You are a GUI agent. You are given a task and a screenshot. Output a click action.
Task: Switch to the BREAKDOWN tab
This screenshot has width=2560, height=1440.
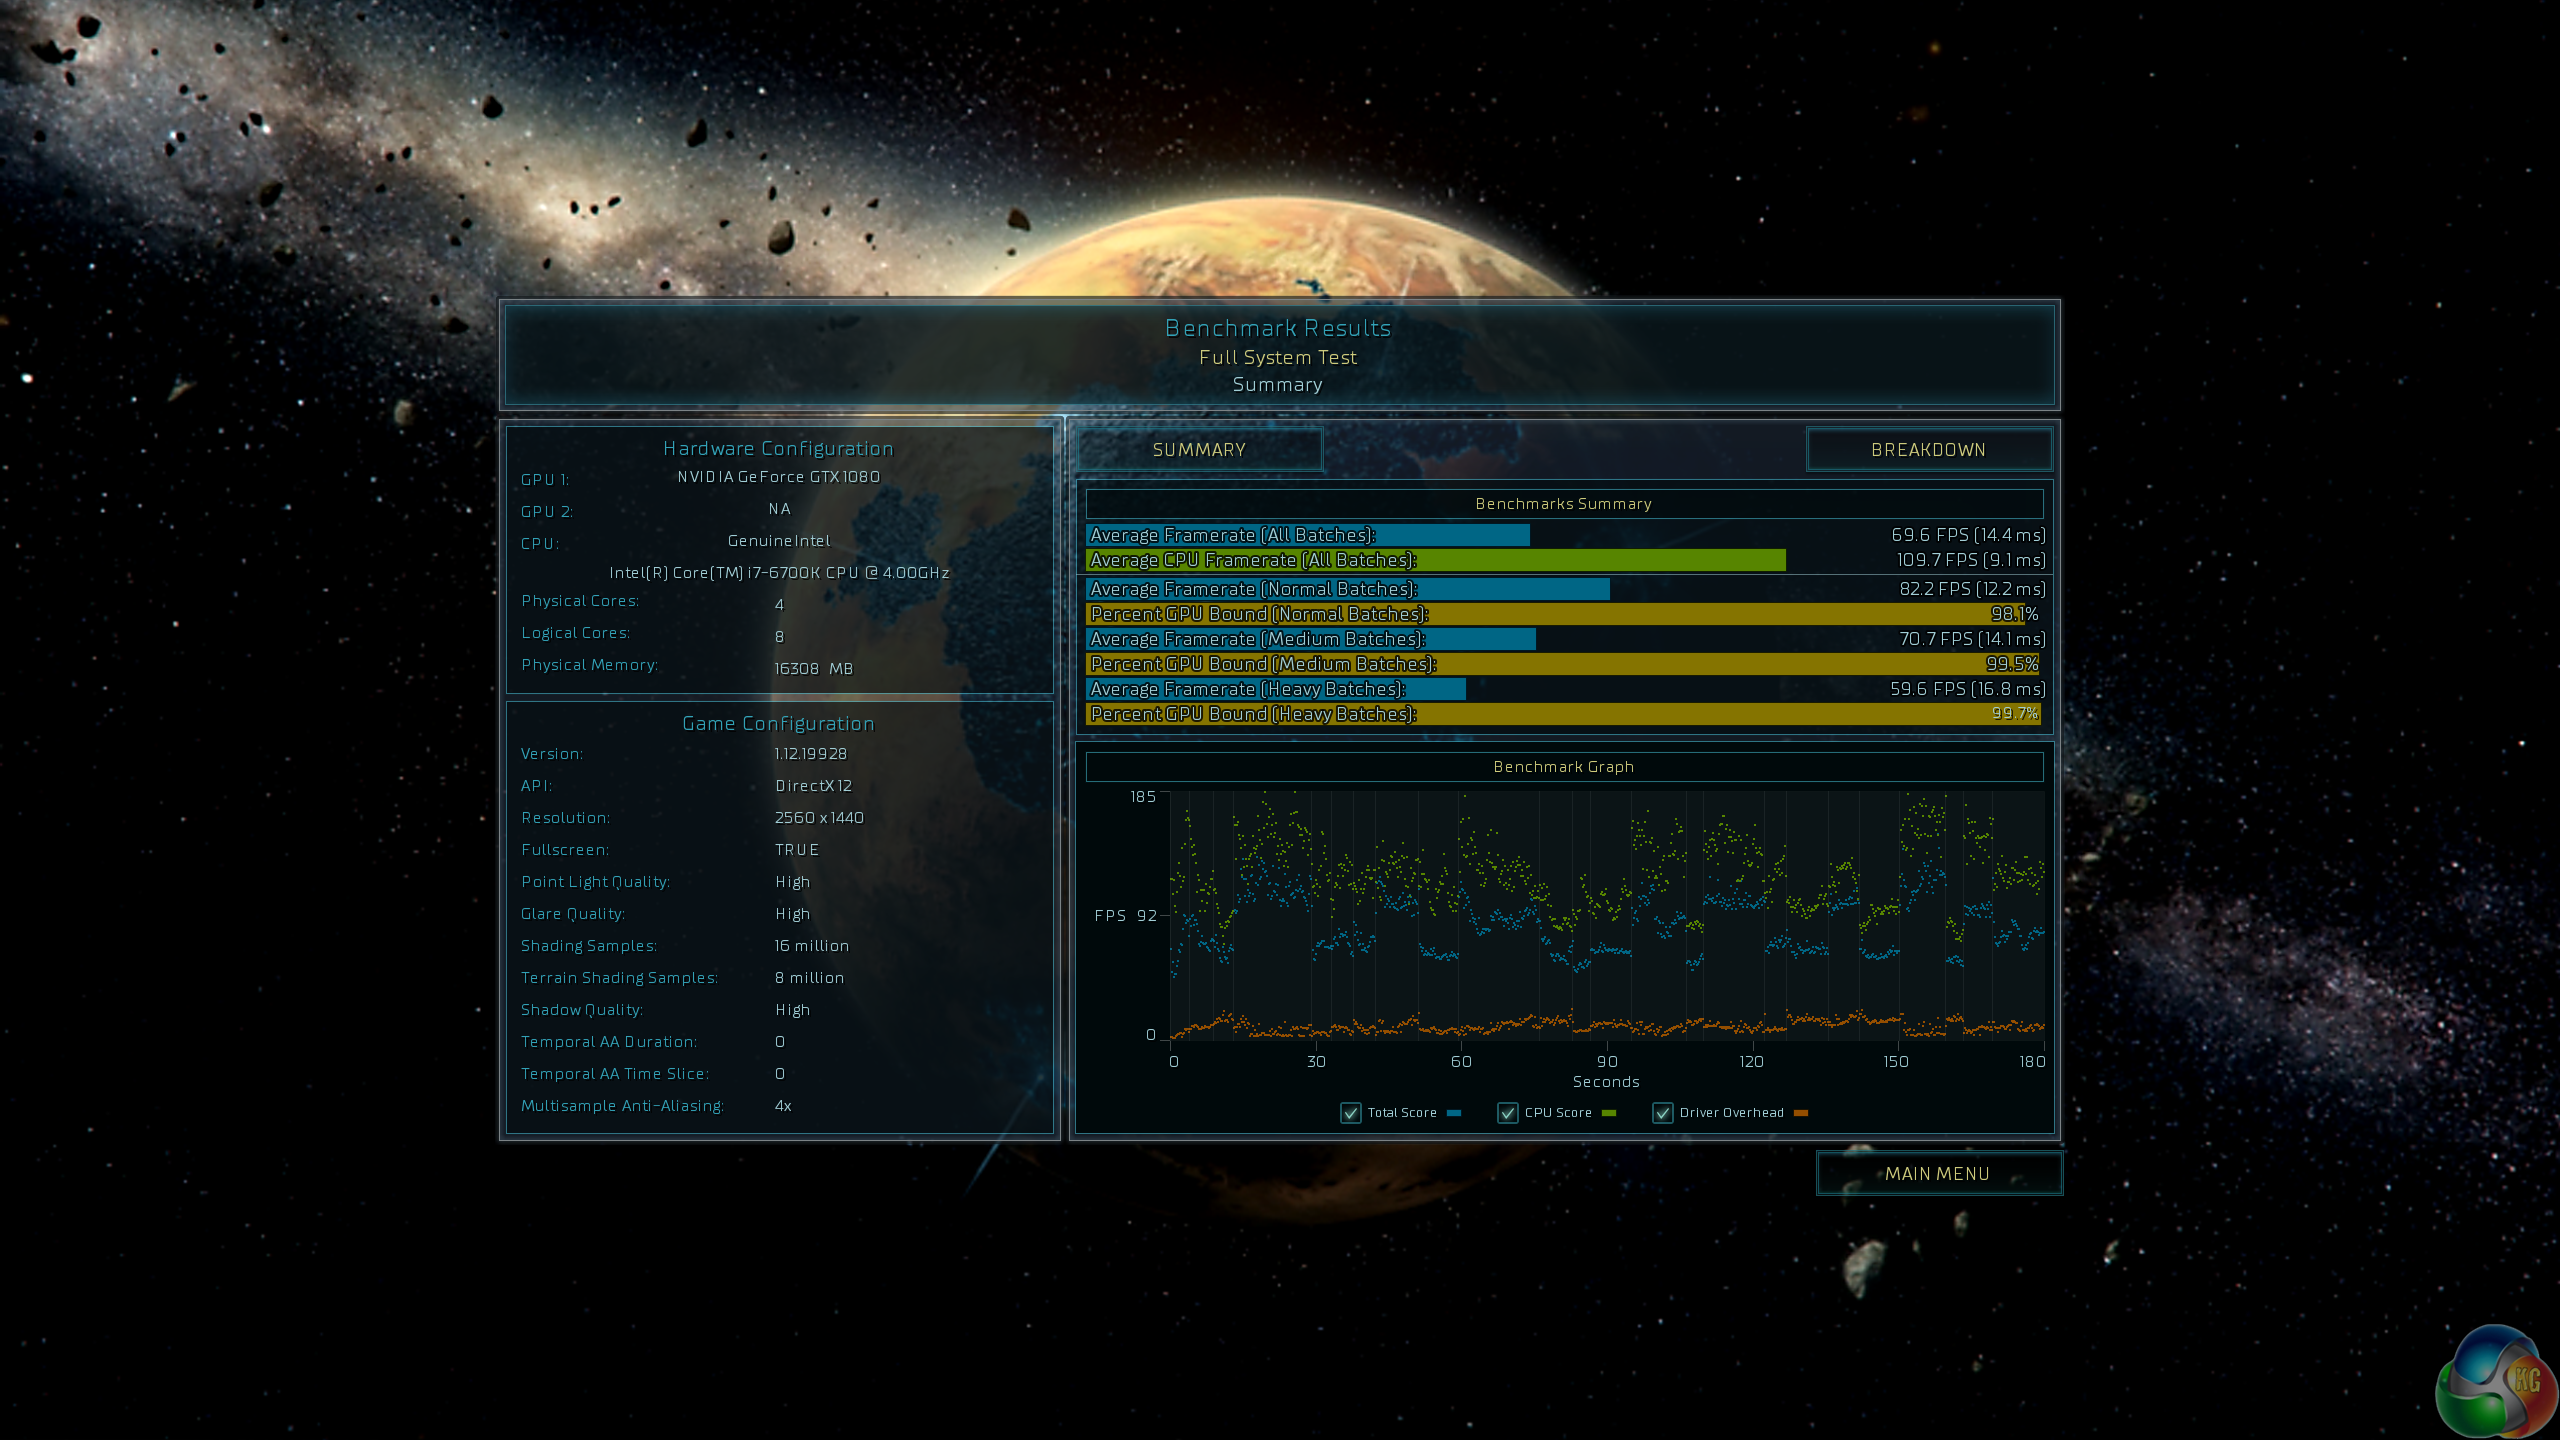click(1928, 450)
